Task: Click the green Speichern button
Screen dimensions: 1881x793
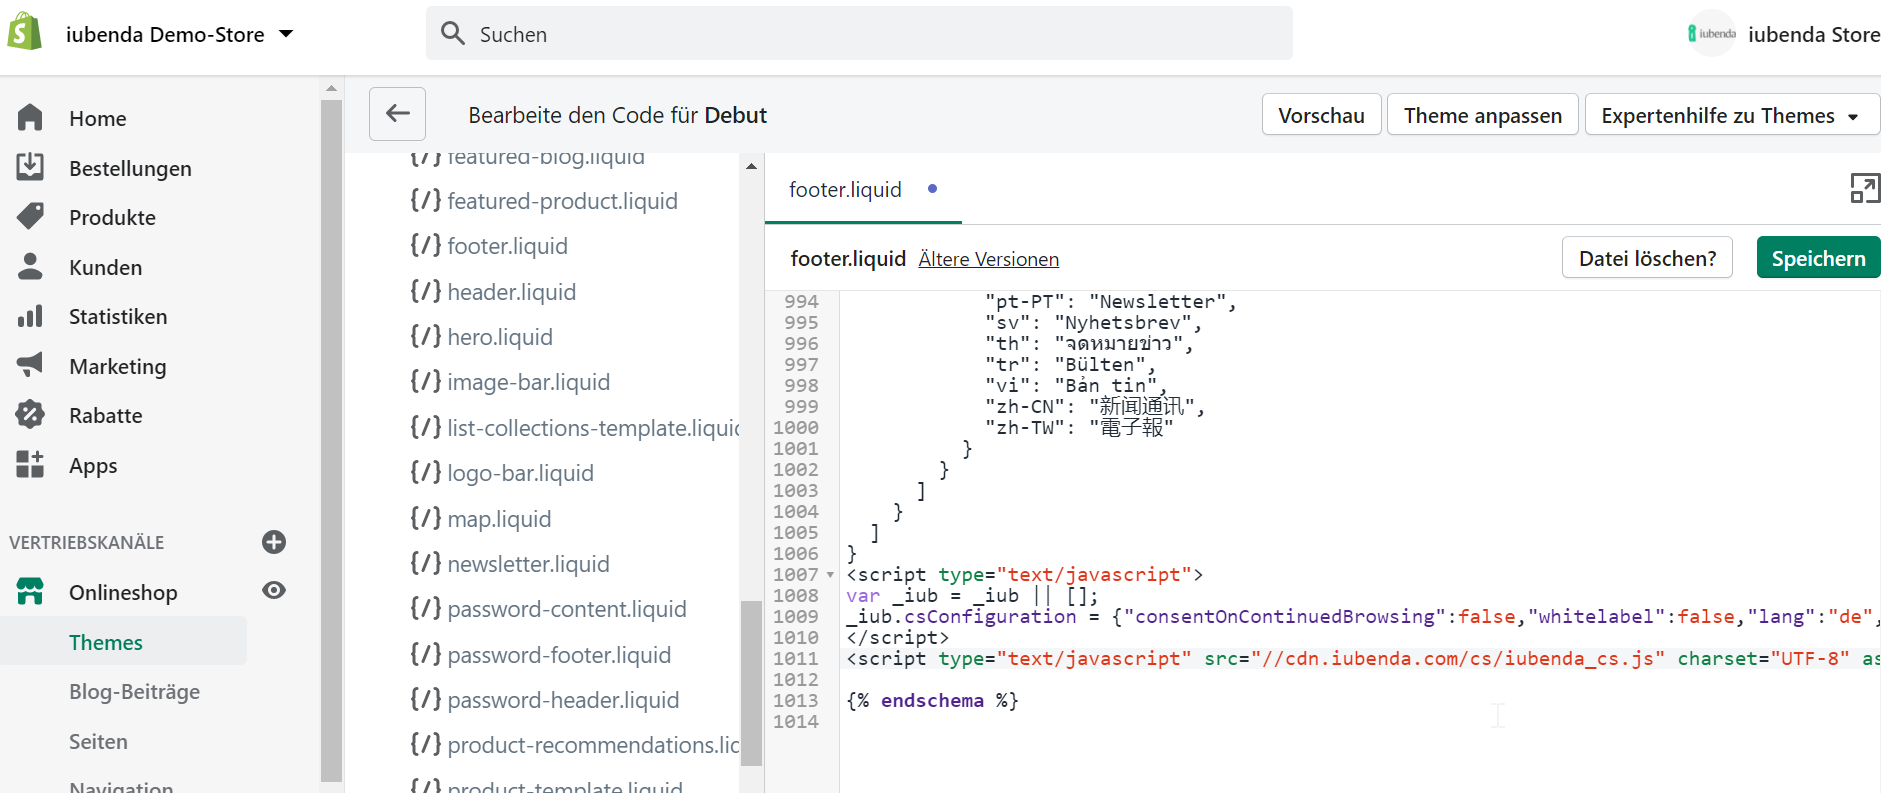Action: [x=1817, y=258]
